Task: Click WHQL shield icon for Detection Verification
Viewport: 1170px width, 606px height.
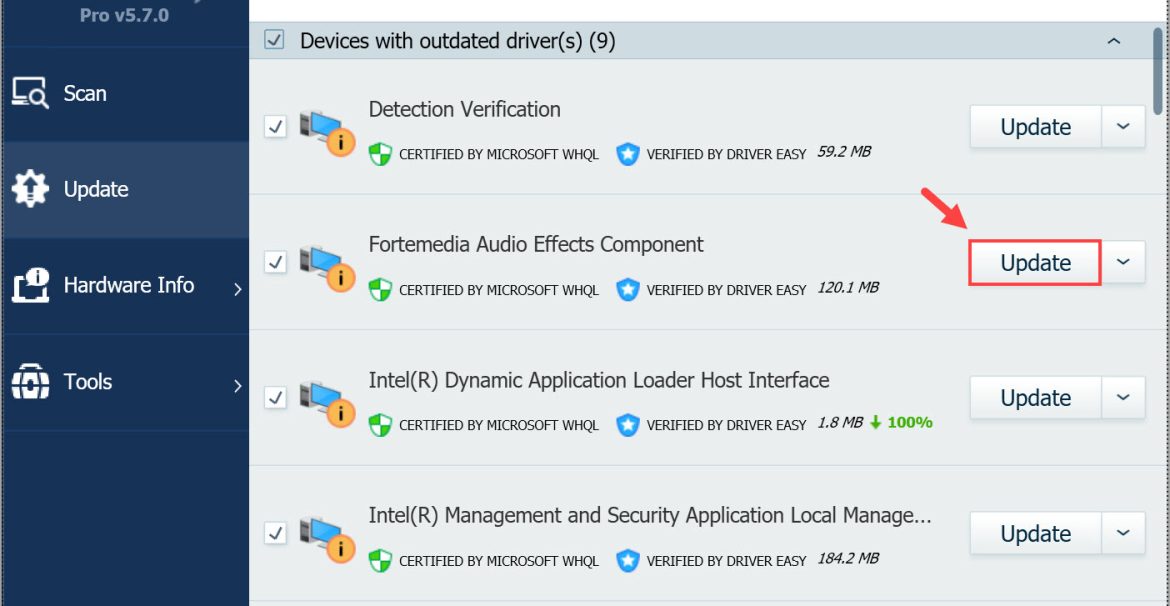Action: coord(381,154)
